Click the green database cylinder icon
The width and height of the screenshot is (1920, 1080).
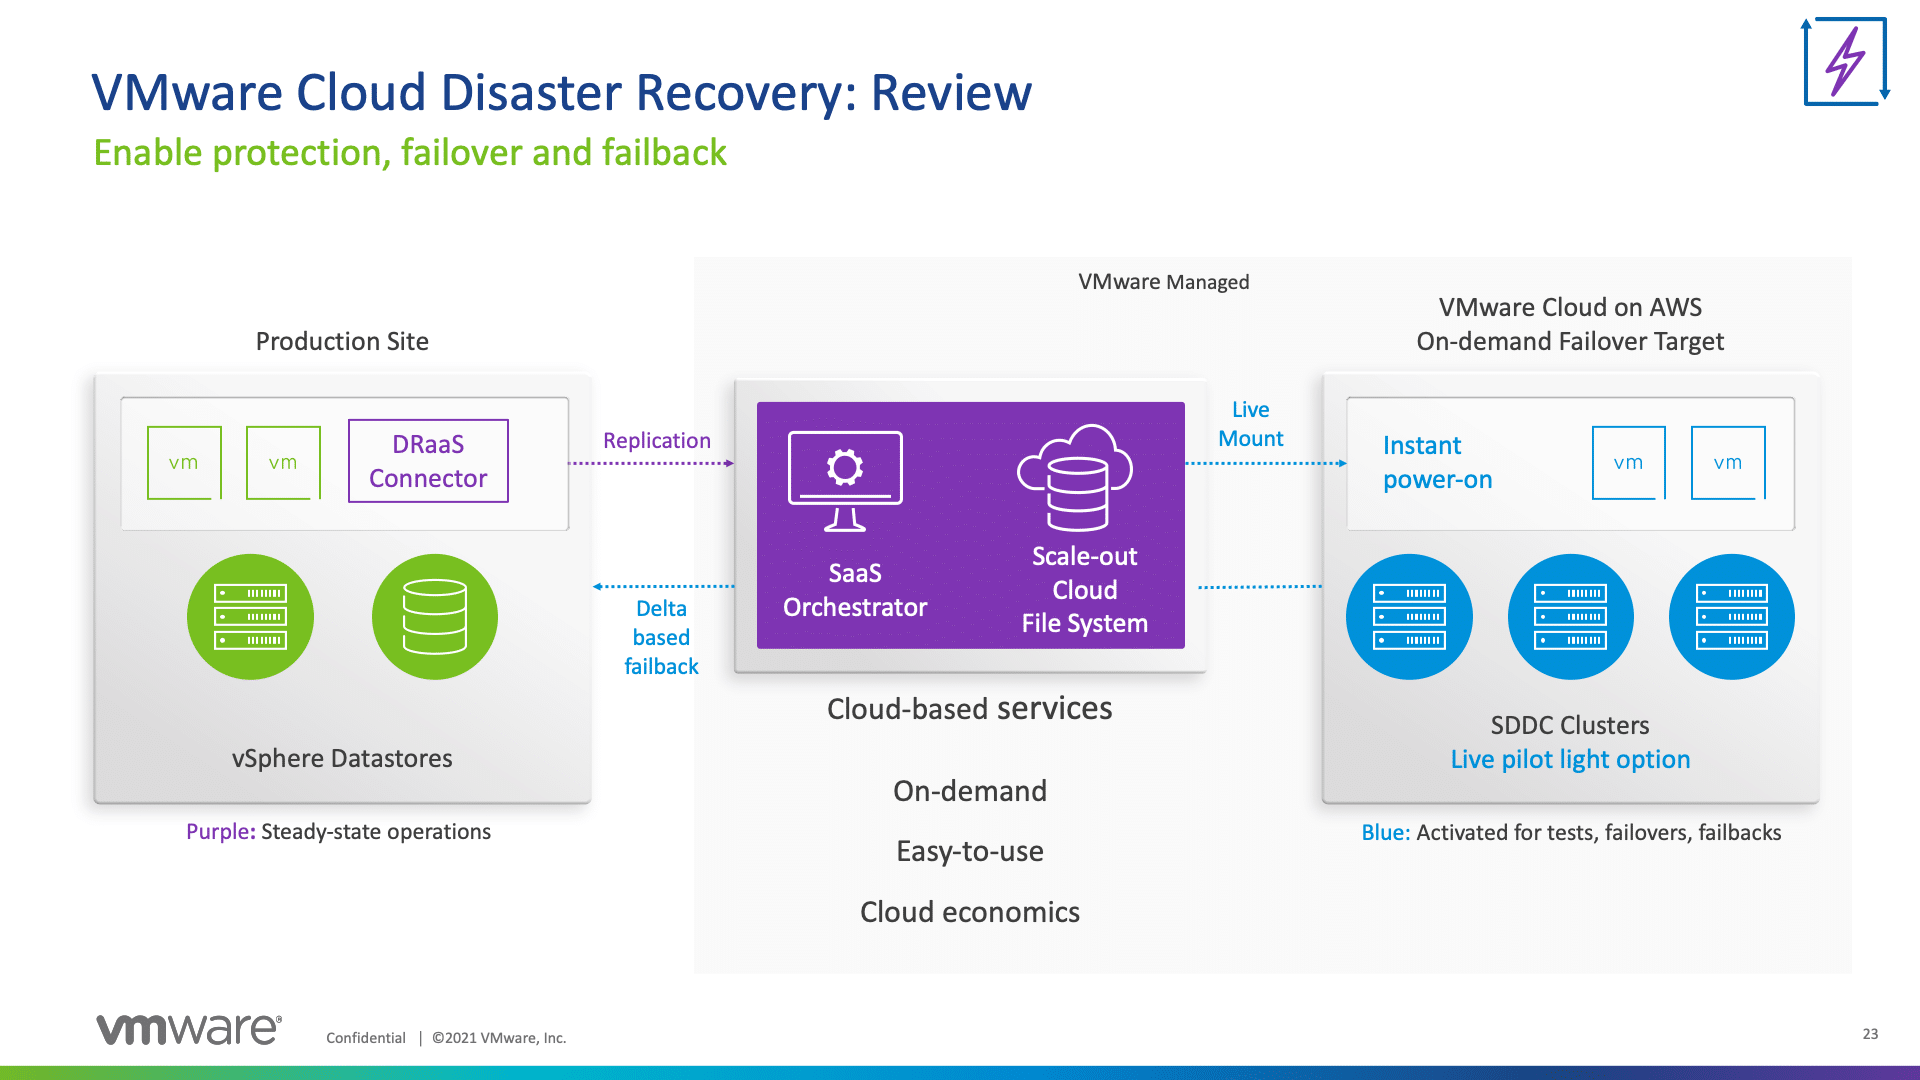434,617
